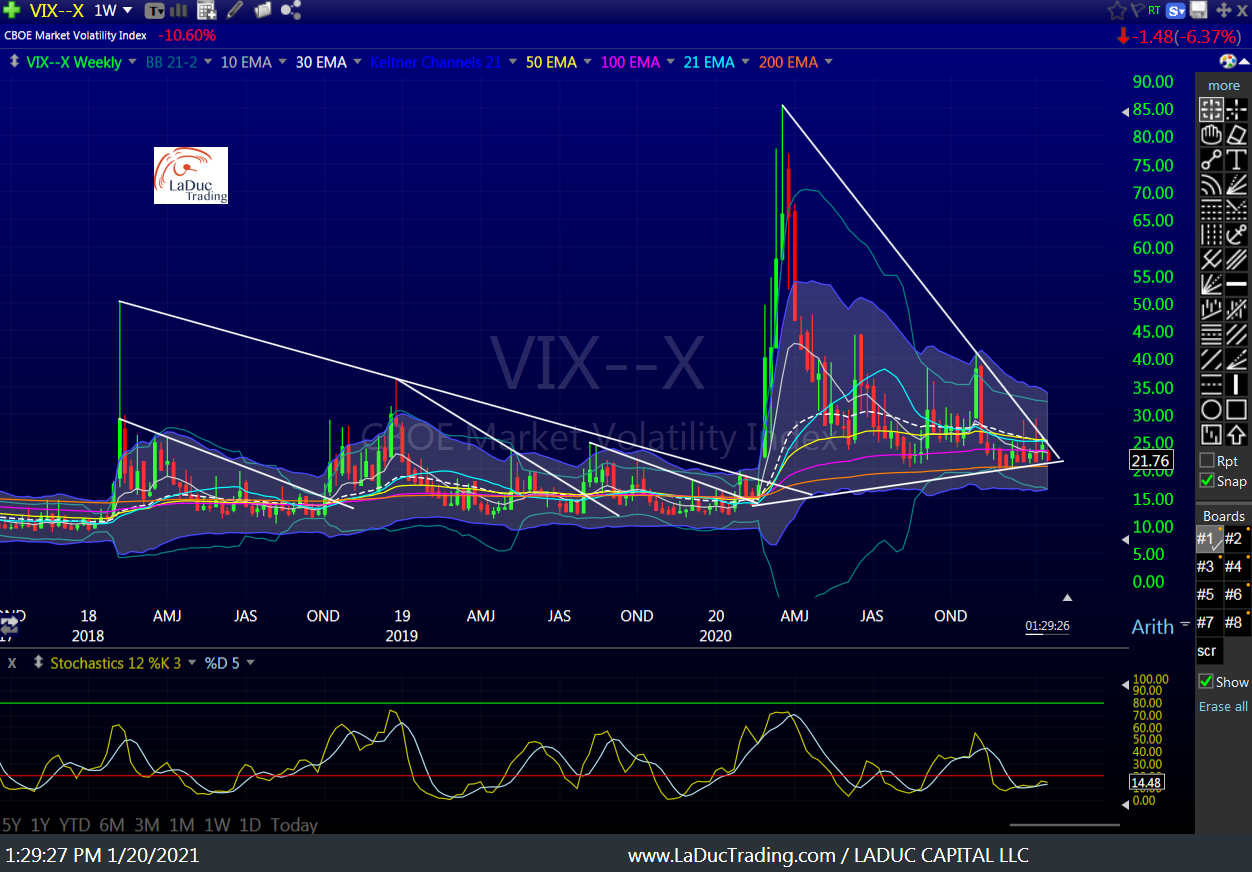This screenshot has height=872, width=1252.
Task: Select the pencil drawing icon in top toolbar
Action: tap(235, 11)
